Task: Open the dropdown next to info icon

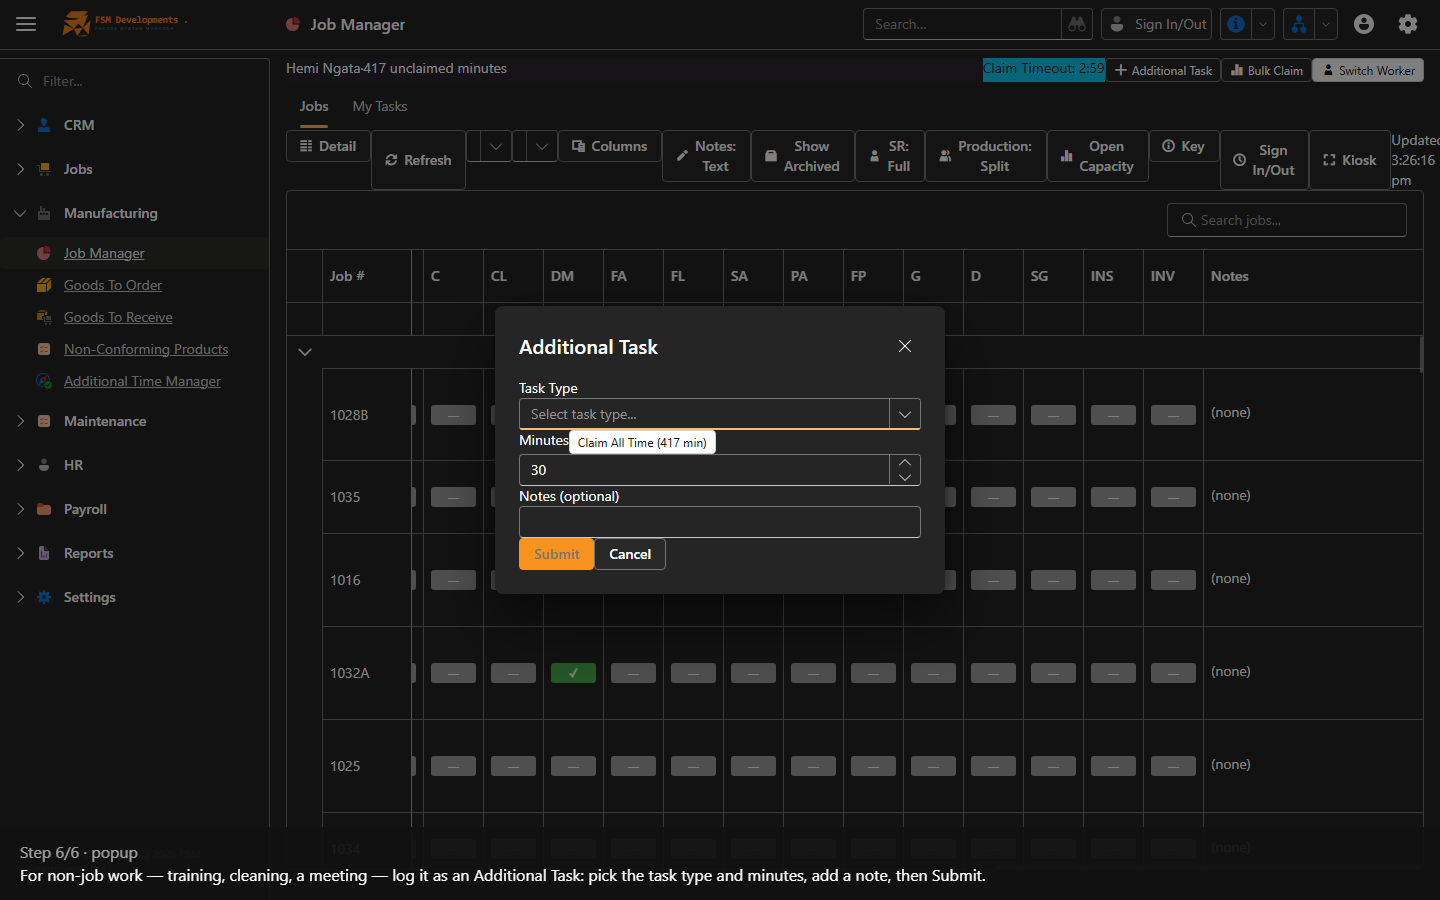Action: (1263, 24)
